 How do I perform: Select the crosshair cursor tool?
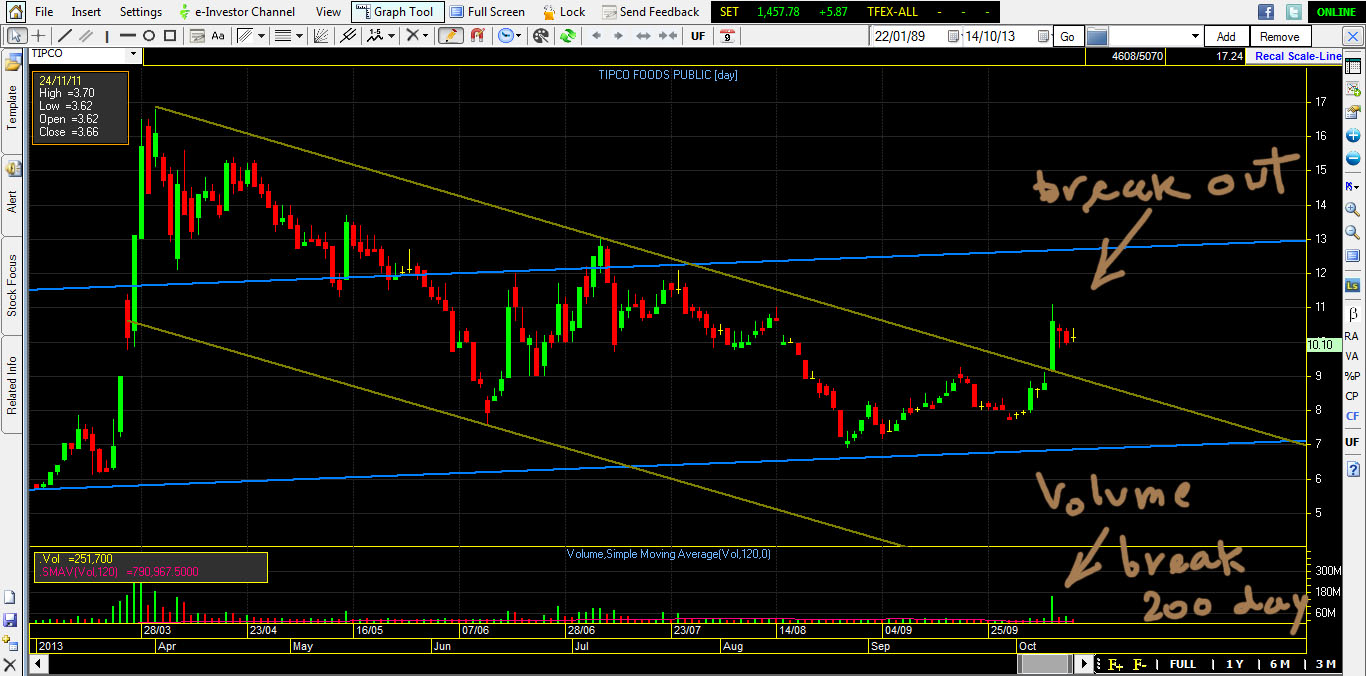pyautogui.click(x=37, y=35)
